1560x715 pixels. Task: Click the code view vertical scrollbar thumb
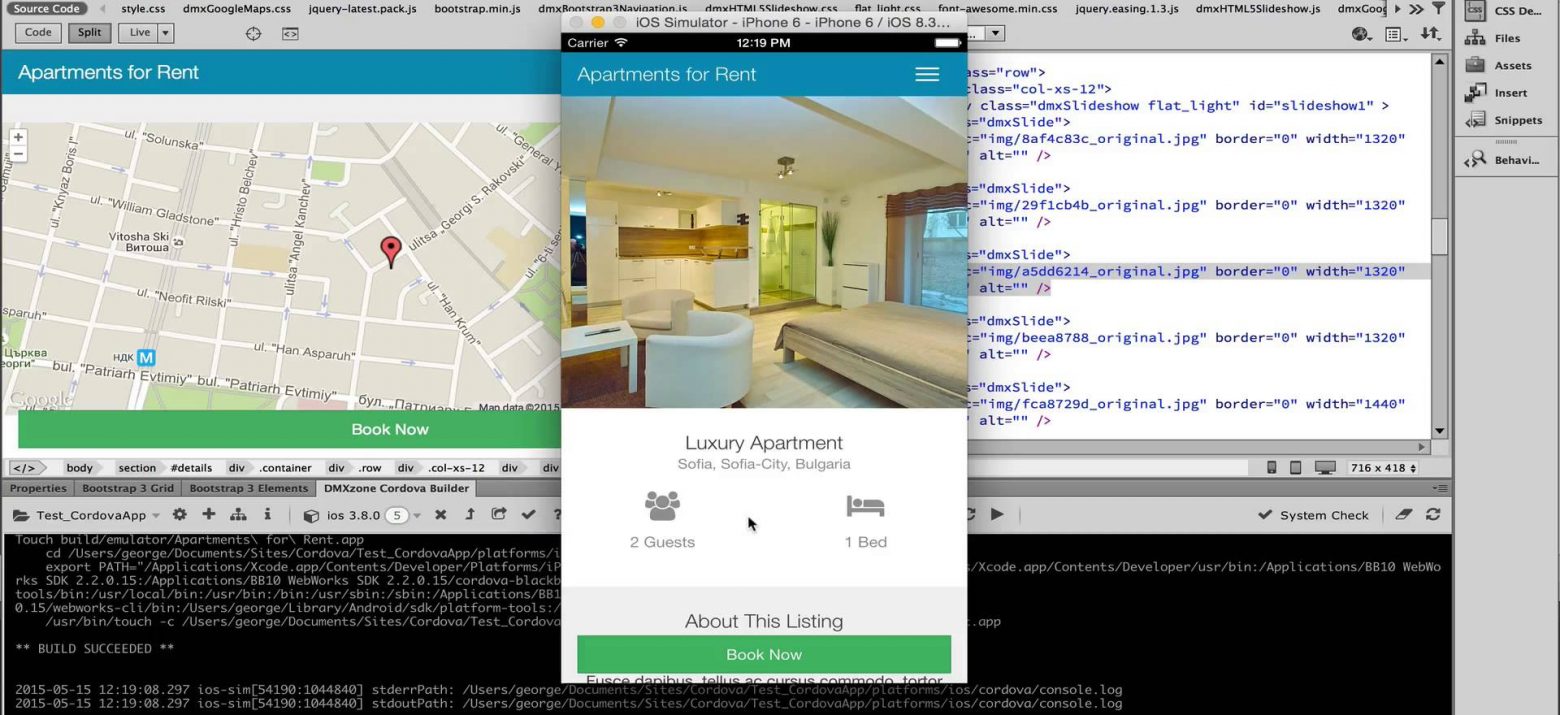(1439, 237)
